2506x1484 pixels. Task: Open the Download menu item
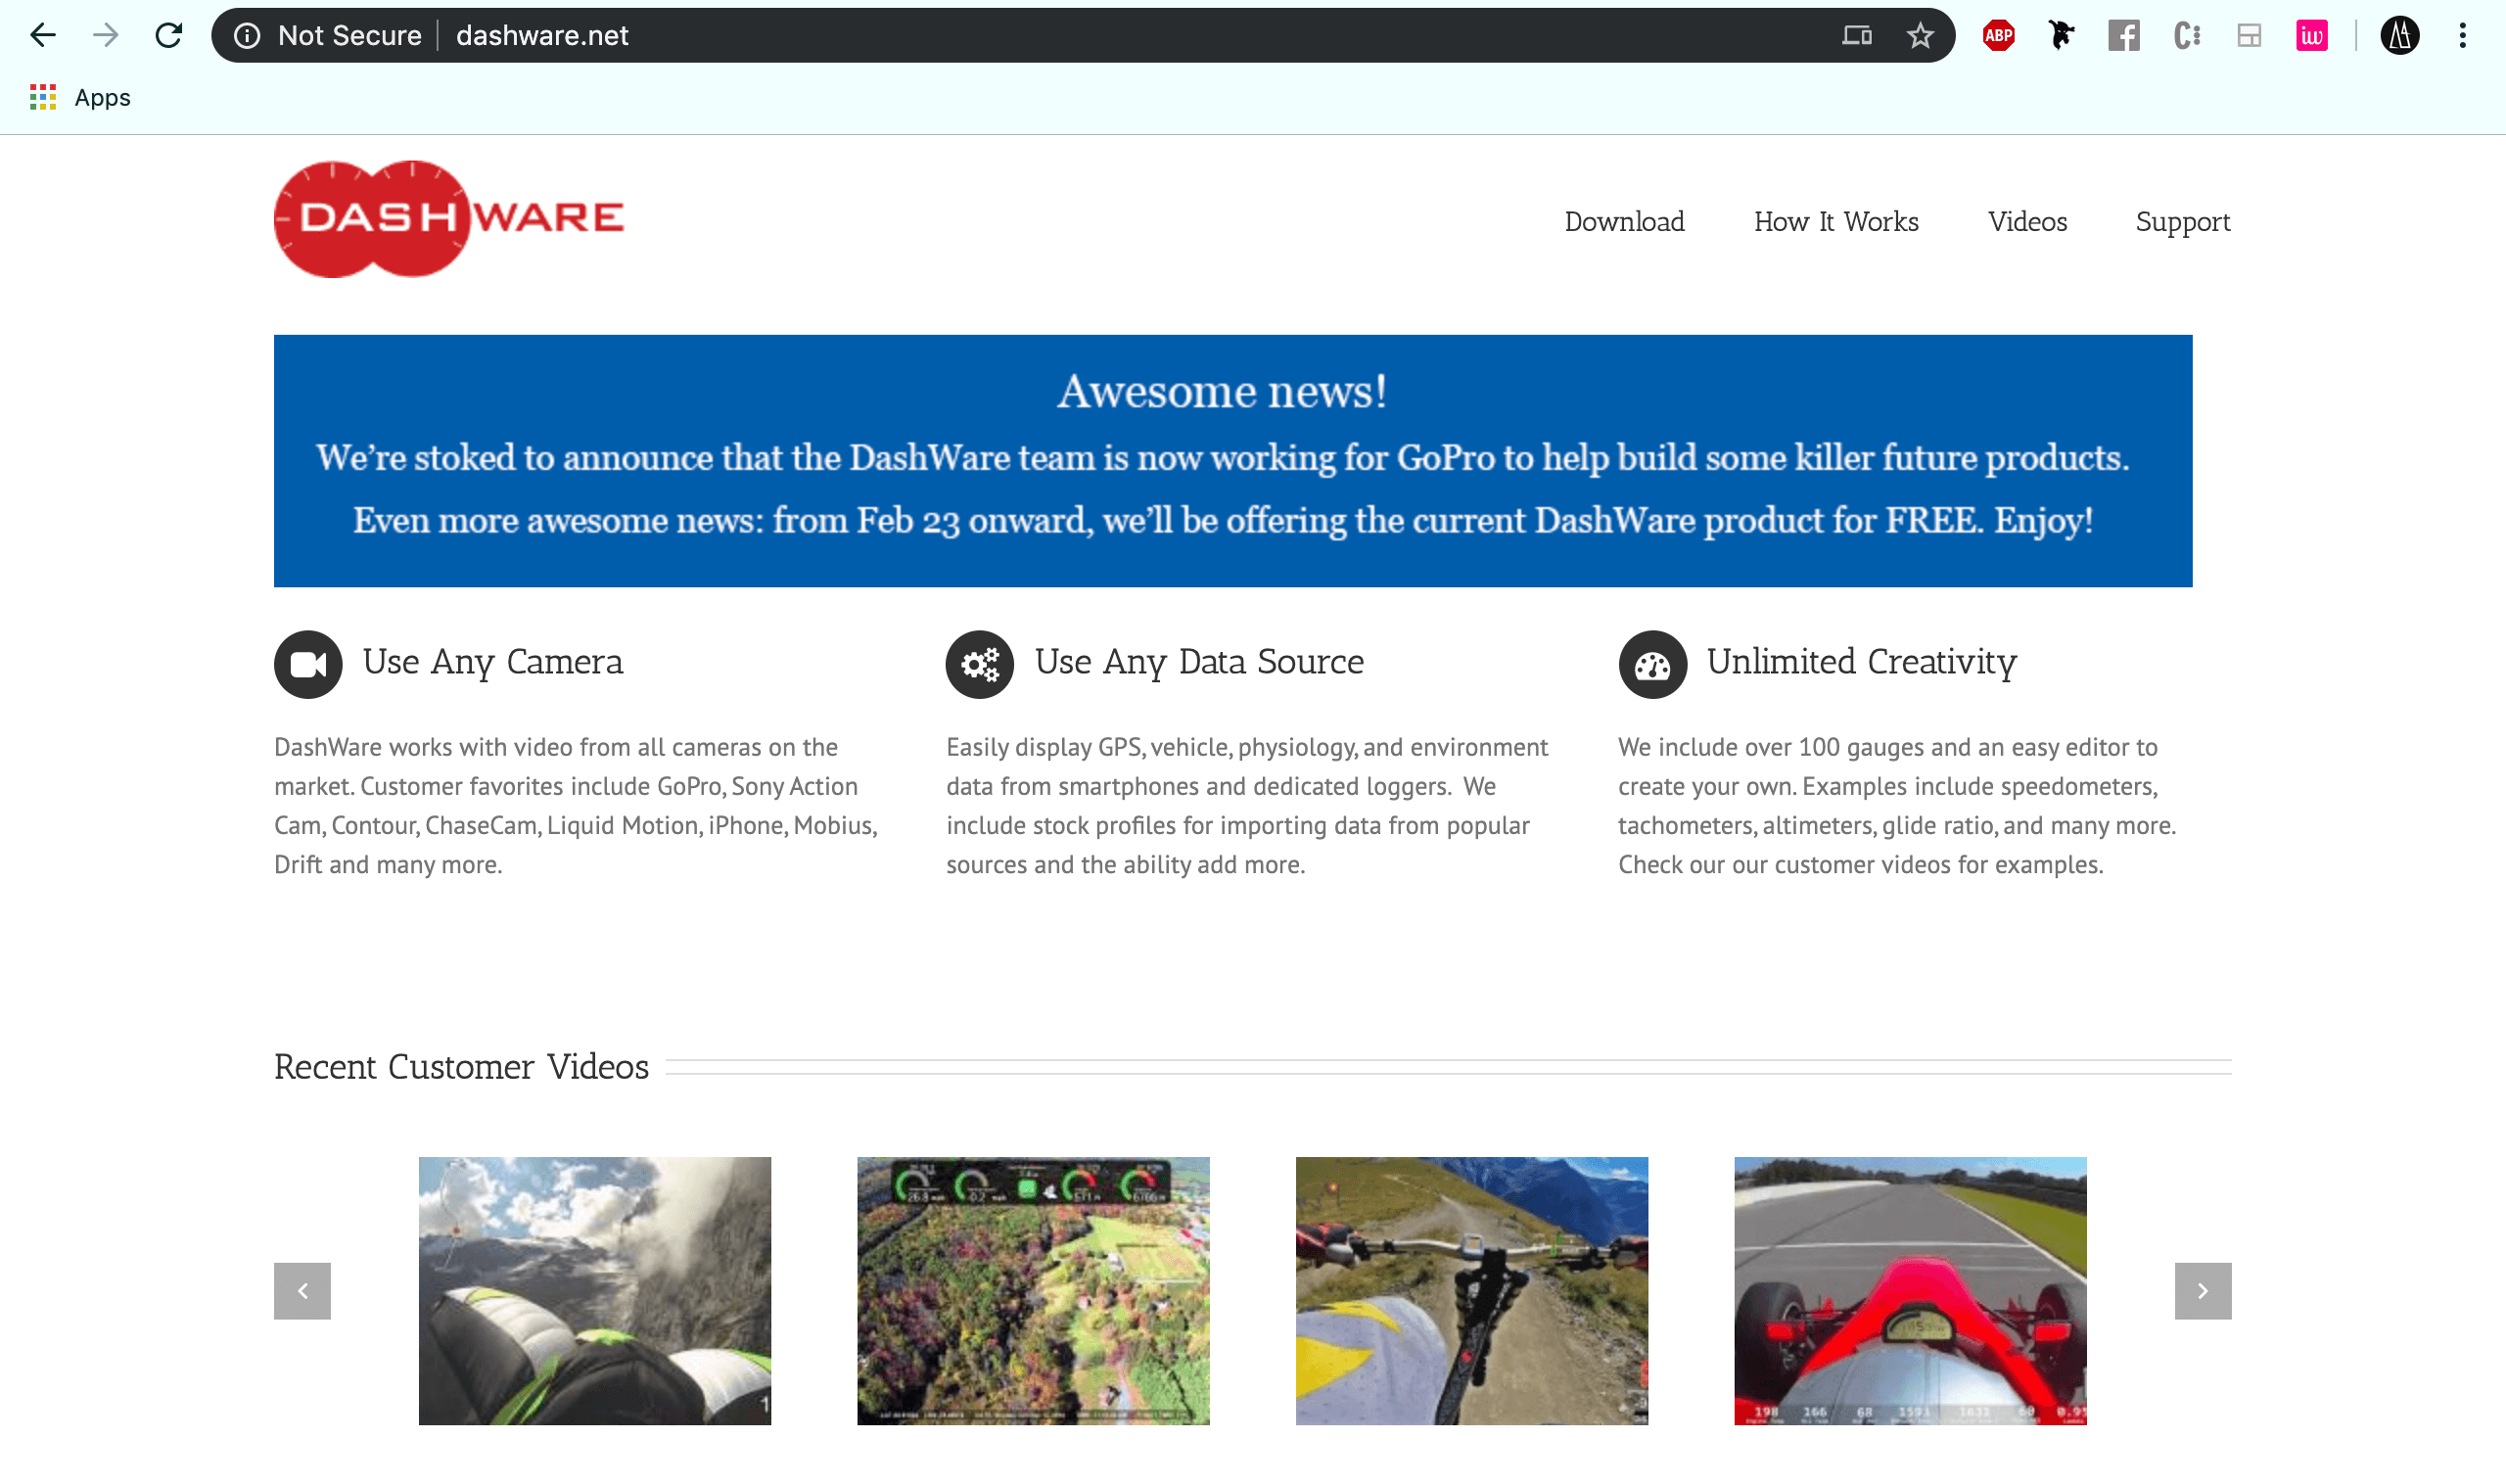point(1624,221)
